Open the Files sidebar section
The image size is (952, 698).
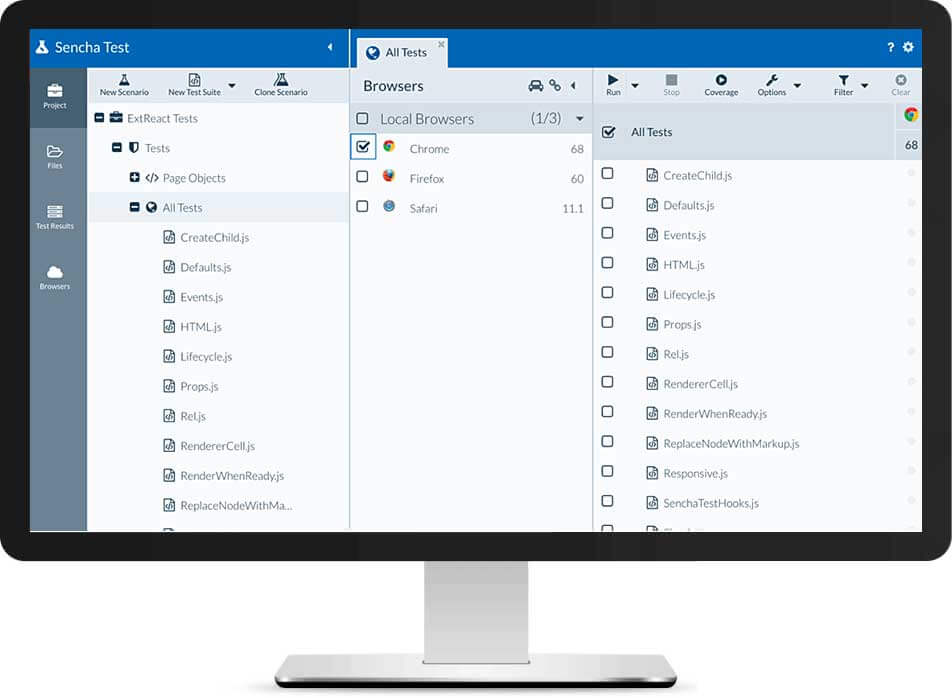point(55,157)
